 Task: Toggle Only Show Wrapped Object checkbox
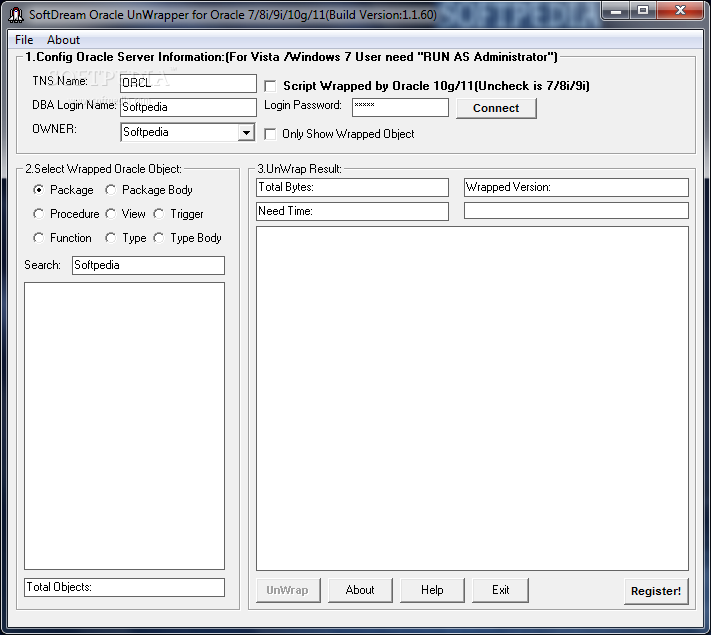tap(270, 134)
